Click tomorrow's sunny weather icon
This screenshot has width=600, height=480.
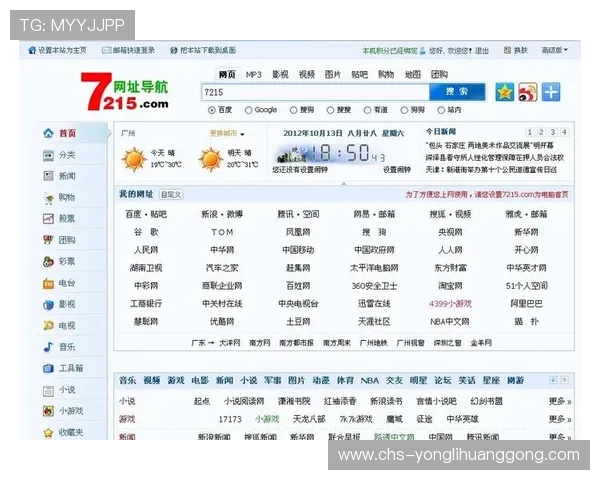tap(210, 159)
